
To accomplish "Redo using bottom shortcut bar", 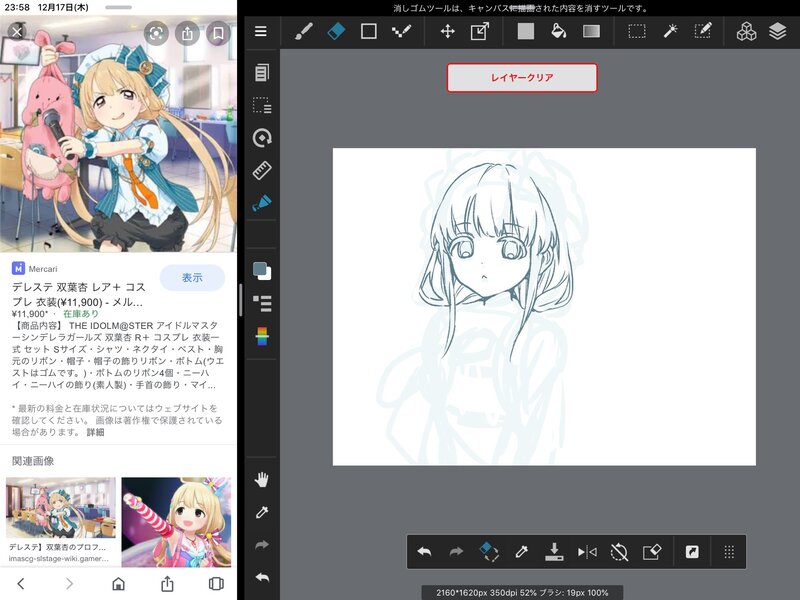I will tap(456, 552).
